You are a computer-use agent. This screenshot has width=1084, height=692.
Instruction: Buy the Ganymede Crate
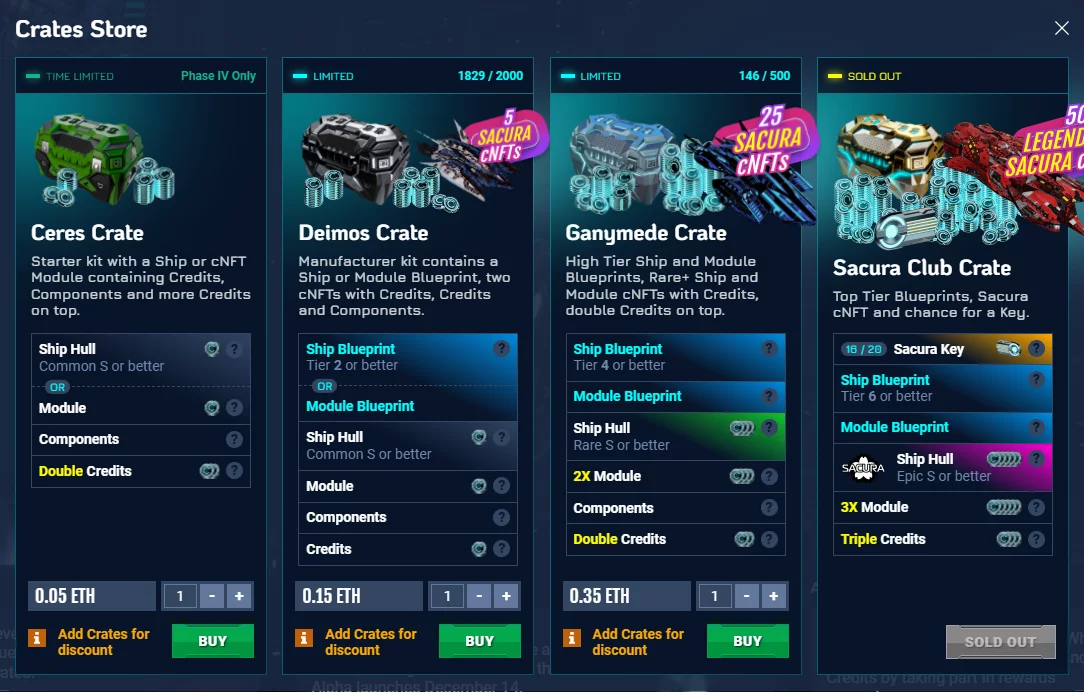pos(747,641)
